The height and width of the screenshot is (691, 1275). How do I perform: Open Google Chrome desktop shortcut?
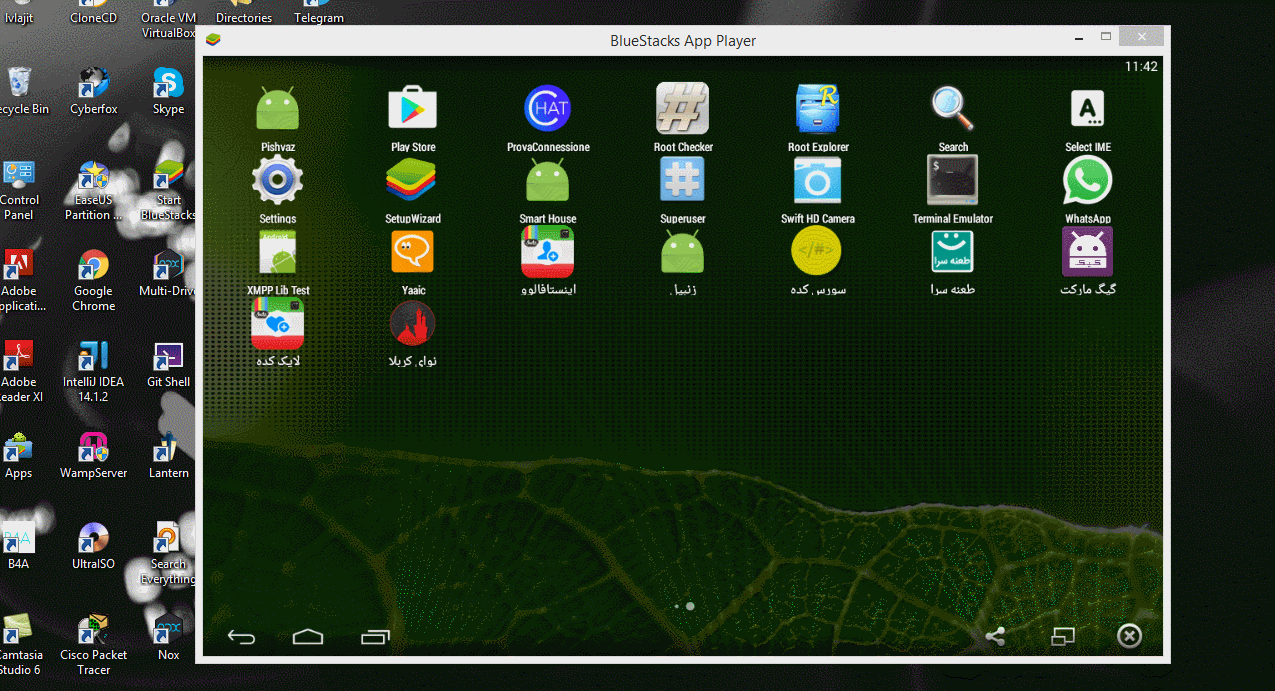click(93, 269)
